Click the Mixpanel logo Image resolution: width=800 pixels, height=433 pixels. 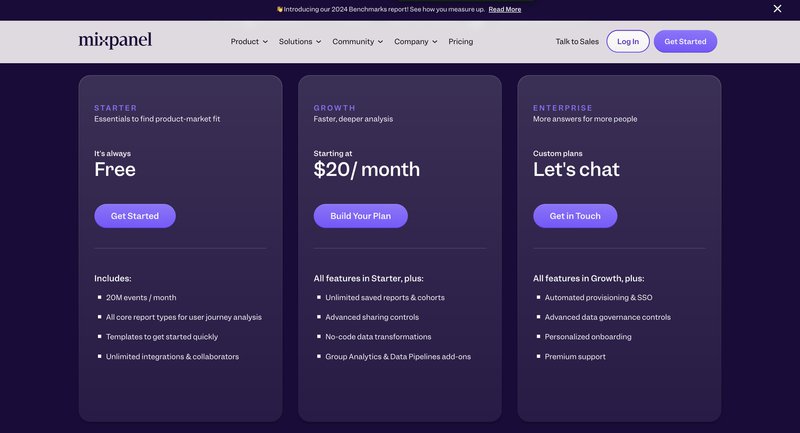(x=115, y=41)
